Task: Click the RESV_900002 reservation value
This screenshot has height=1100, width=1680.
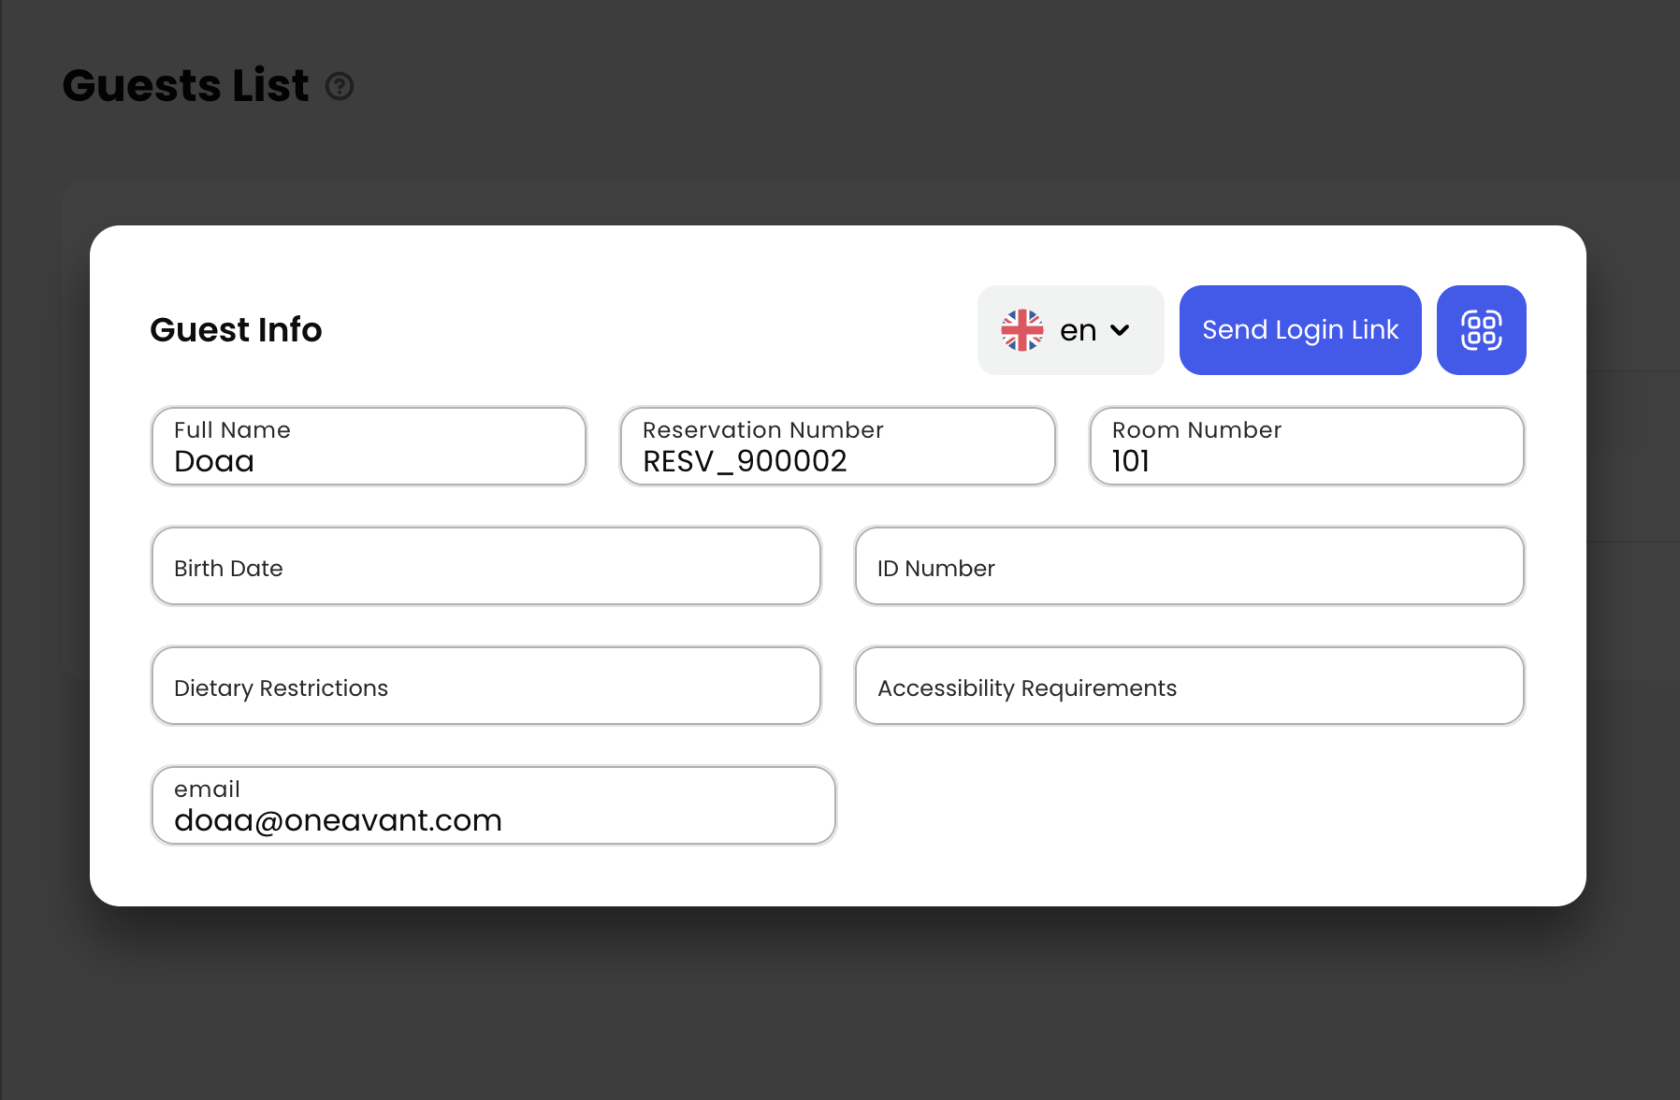Action: (744, 462)
